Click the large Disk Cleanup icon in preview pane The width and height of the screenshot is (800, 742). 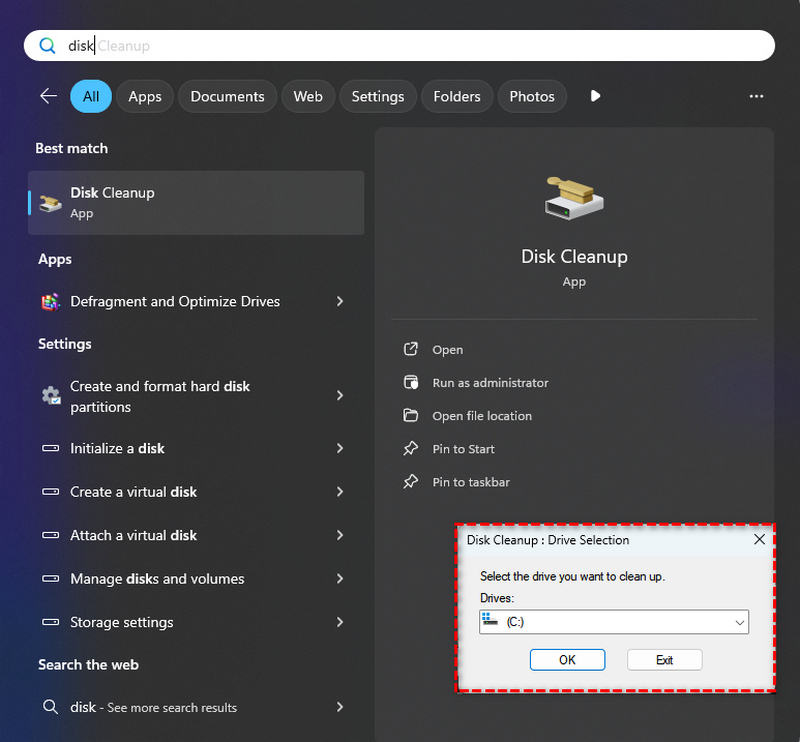574,199
